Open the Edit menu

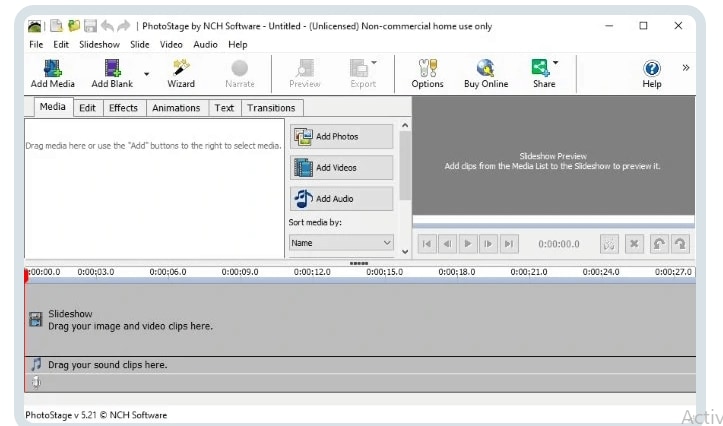(x=61, y=45)
